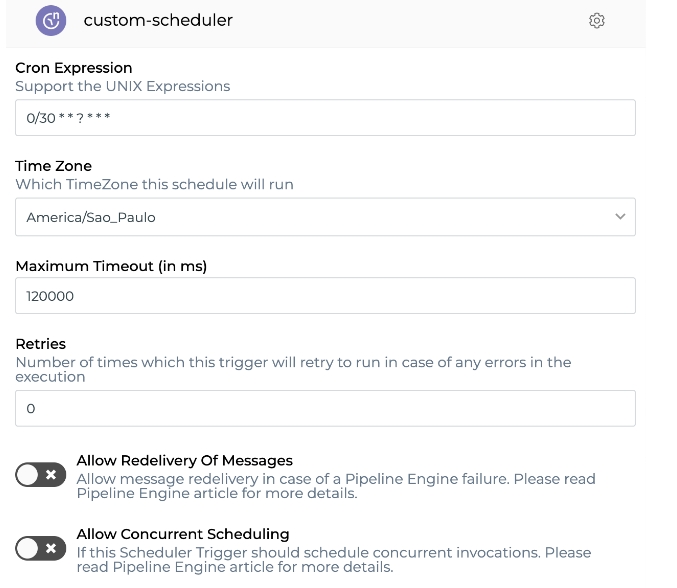Click the 'Support the UNIX Expressions' hint
The image size is (677, 588).
click(123, 86)
